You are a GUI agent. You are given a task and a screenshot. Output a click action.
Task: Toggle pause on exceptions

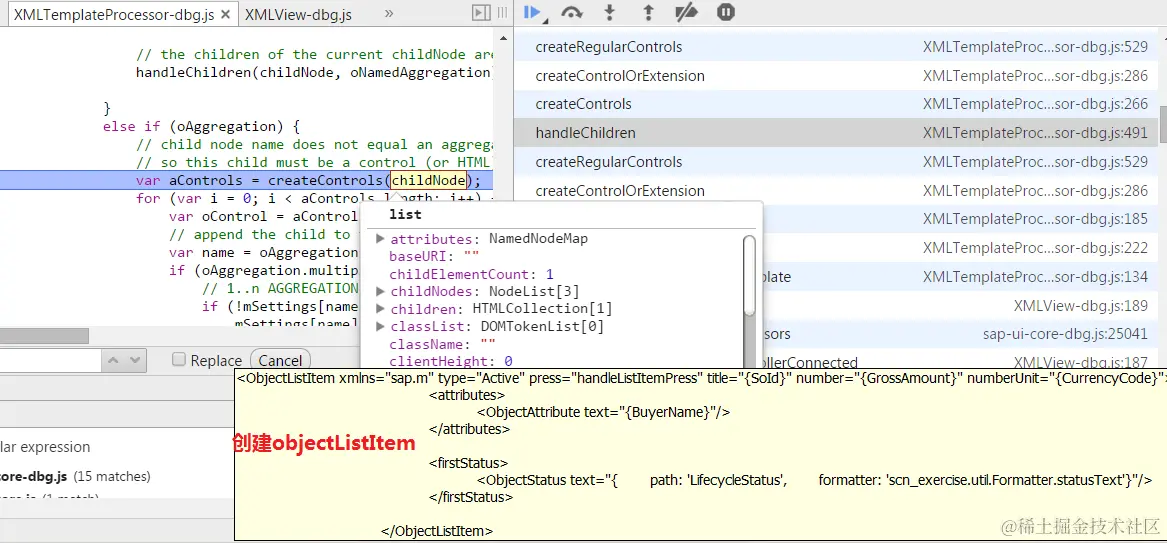726,12
